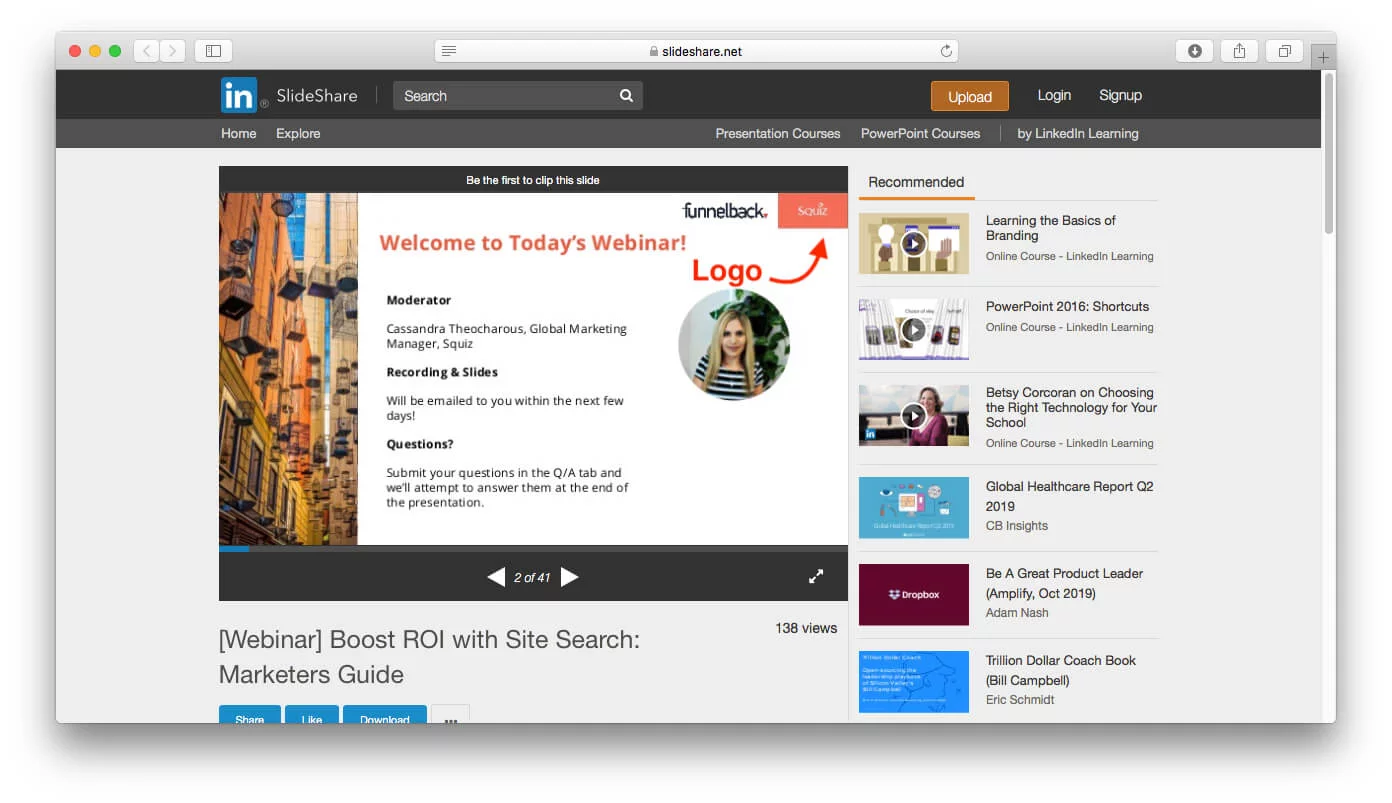1392x803 pixels.
Task: Click by LinkedIn Learning link
Action: 1078,133
